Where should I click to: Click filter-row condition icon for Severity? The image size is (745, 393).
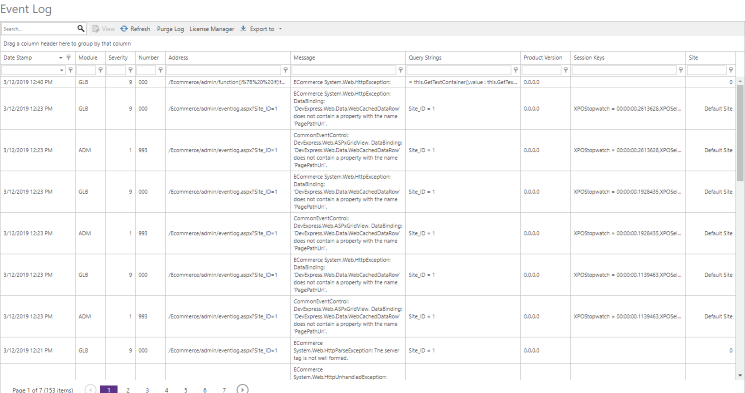tap(130, 70)
